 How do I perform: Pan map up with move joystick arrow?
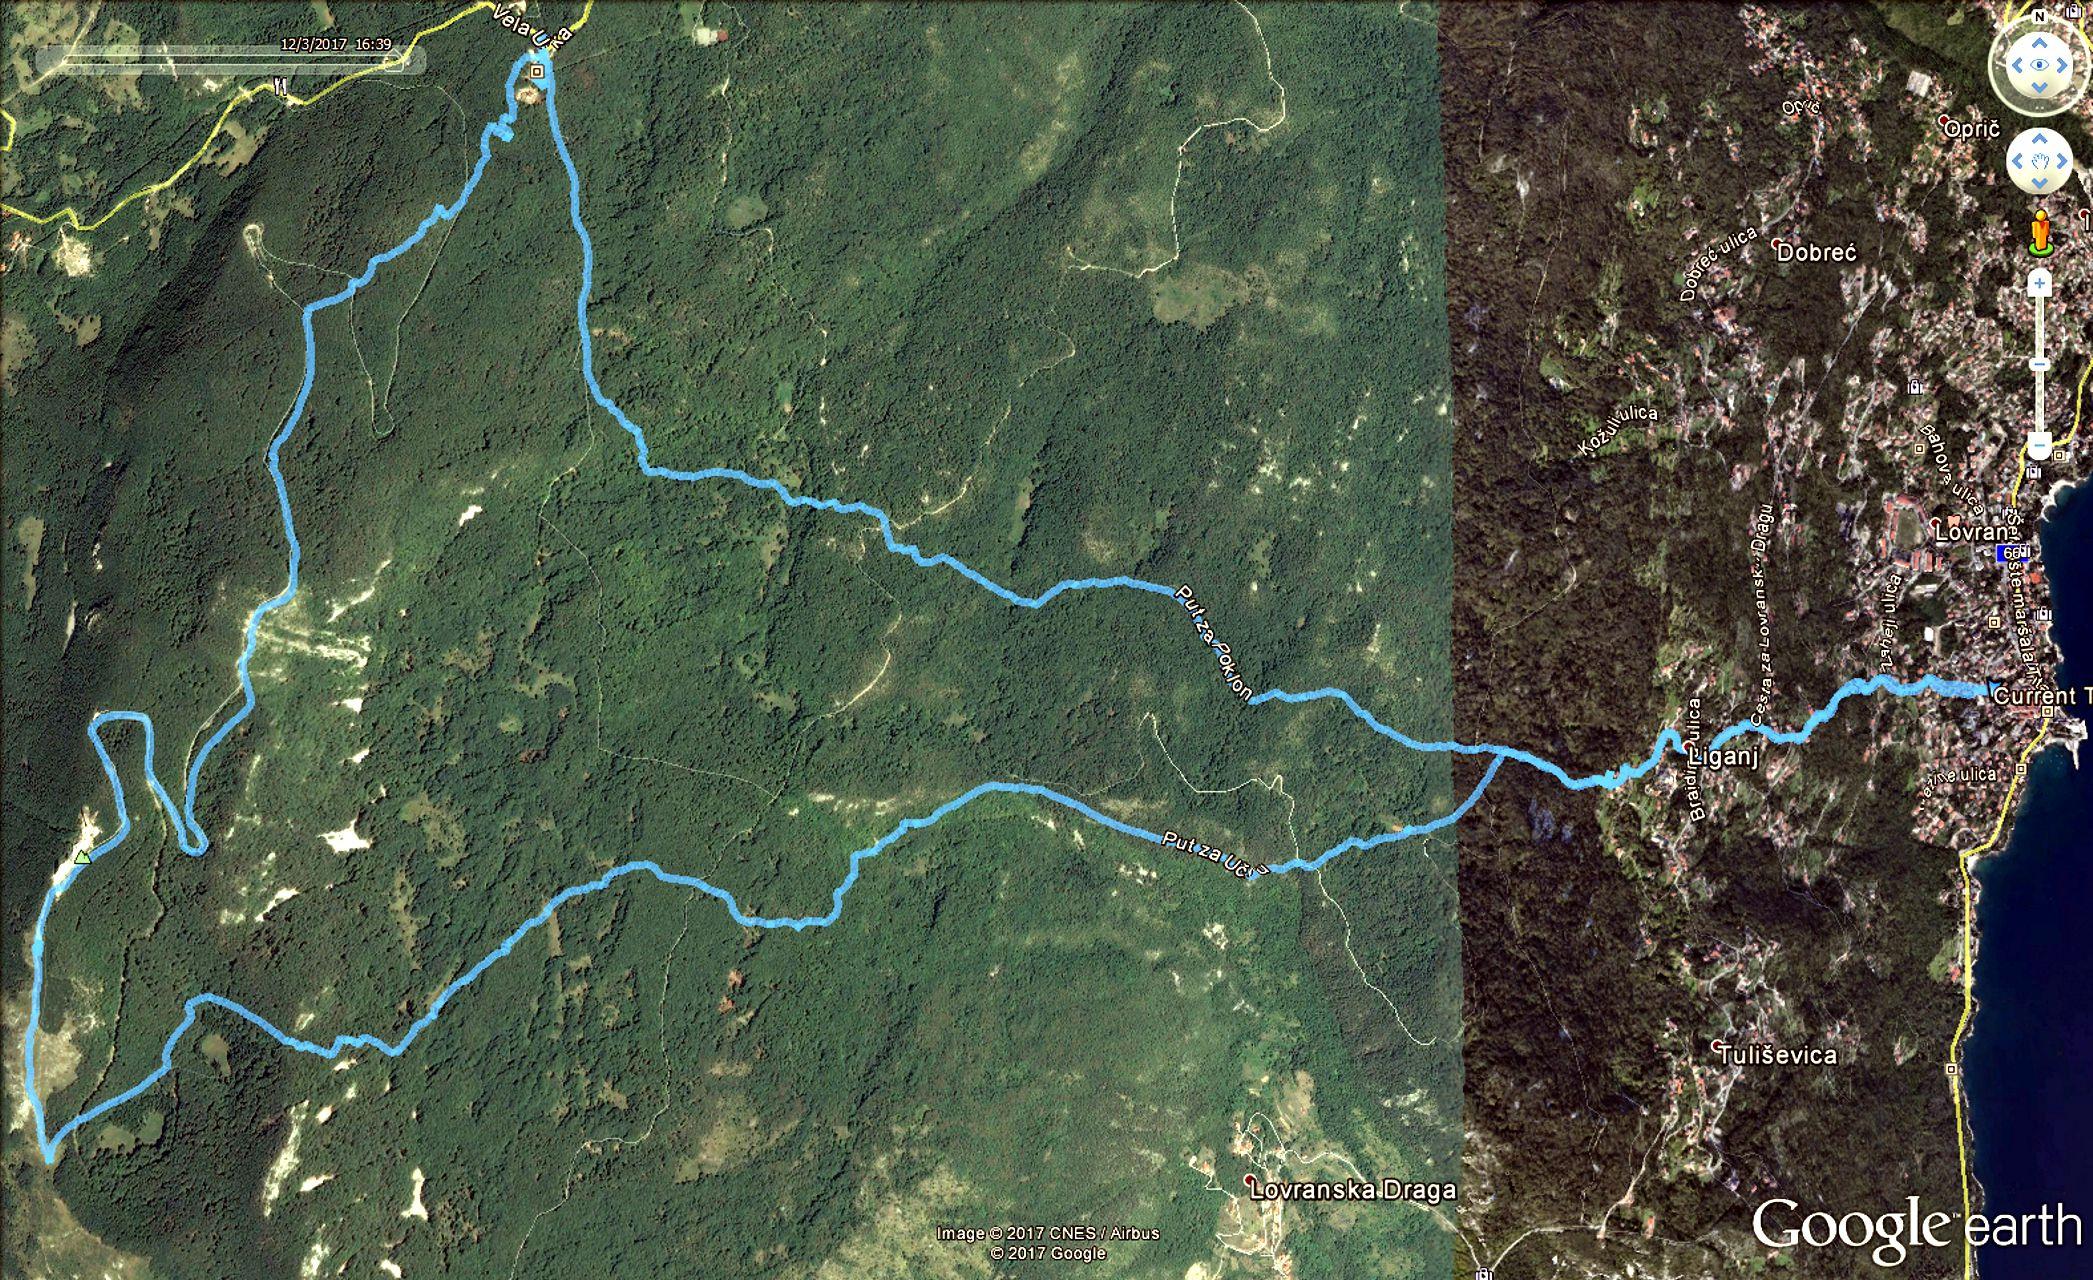point(2039,139)
